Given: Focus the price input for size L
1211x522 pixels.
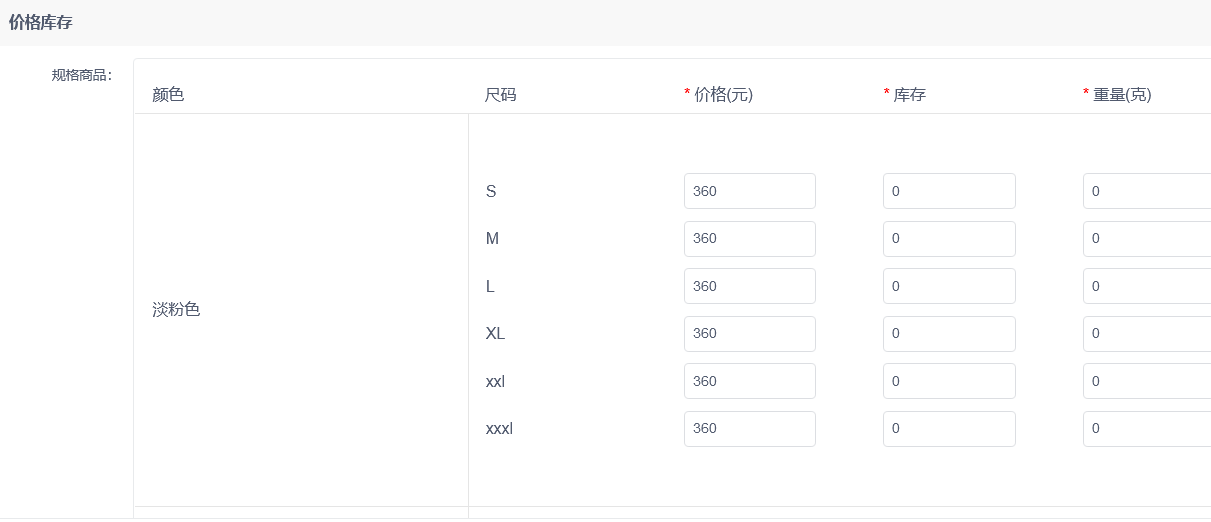Looking at the screenshot, I should tap(749, 286).
